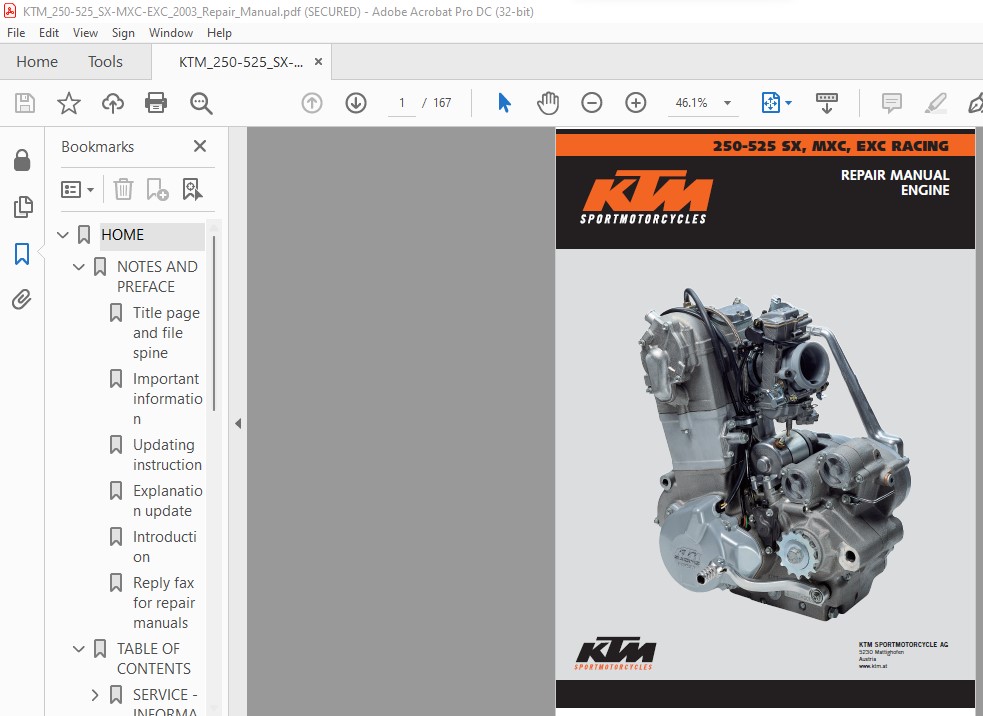Screen dimensions: 983x716
Task: Click the KTM engine photo on page
Action: (774, 455)
